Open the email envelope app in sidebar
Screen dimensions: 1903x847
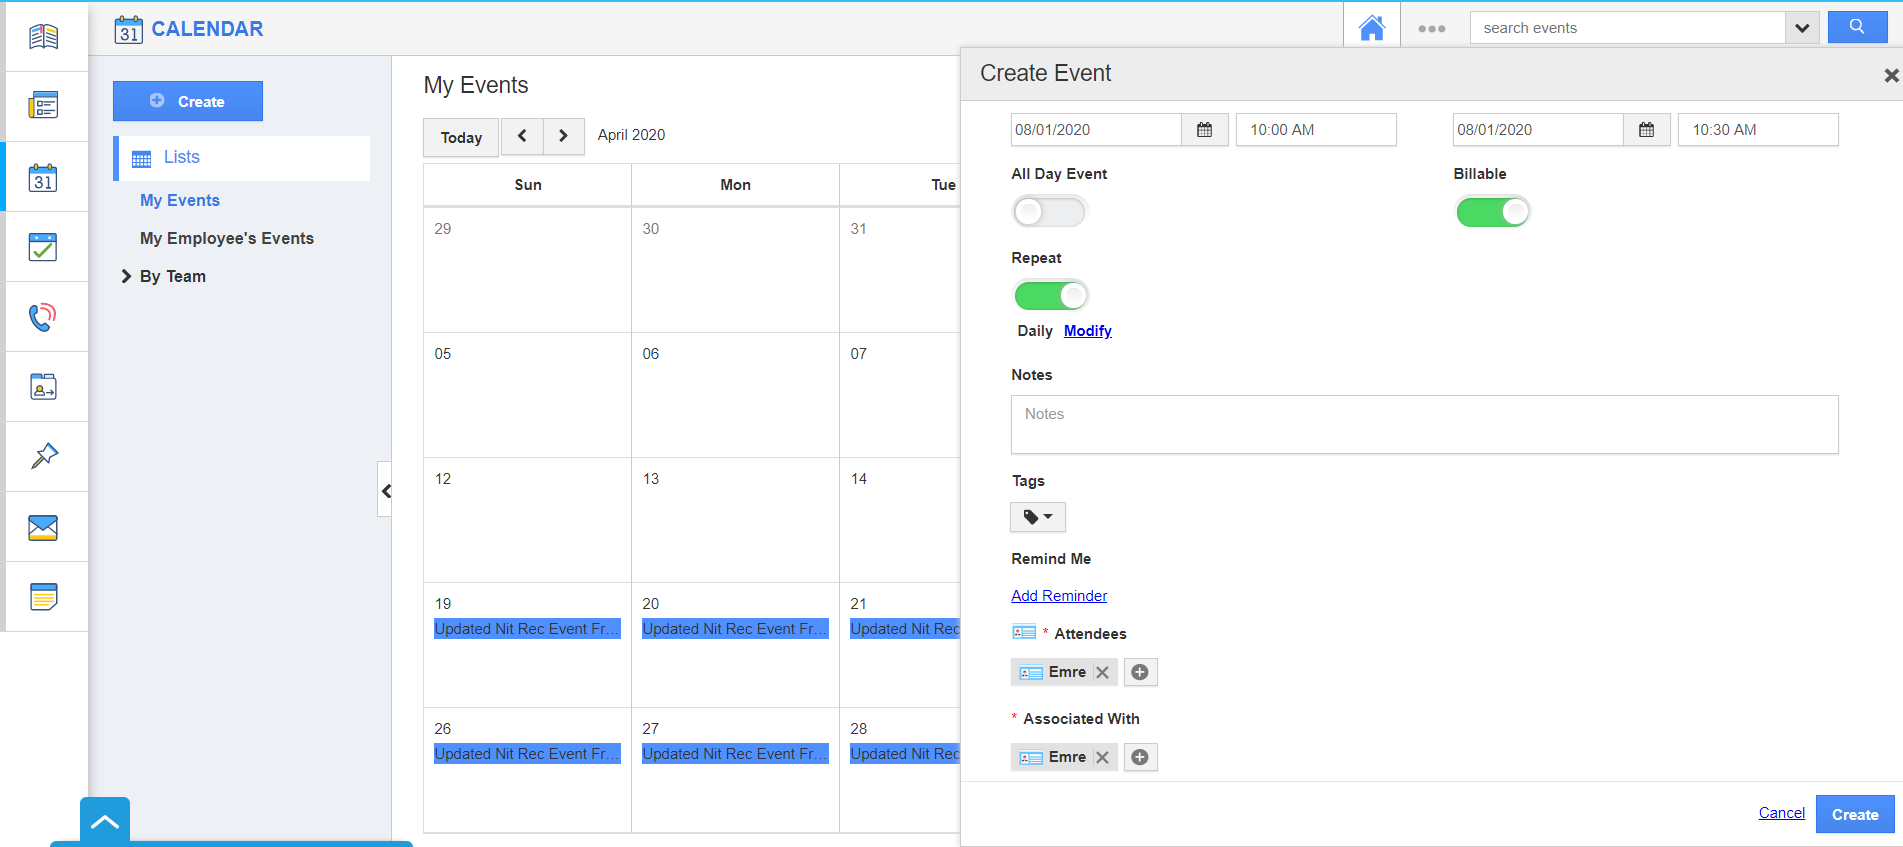tap(43, 527)
